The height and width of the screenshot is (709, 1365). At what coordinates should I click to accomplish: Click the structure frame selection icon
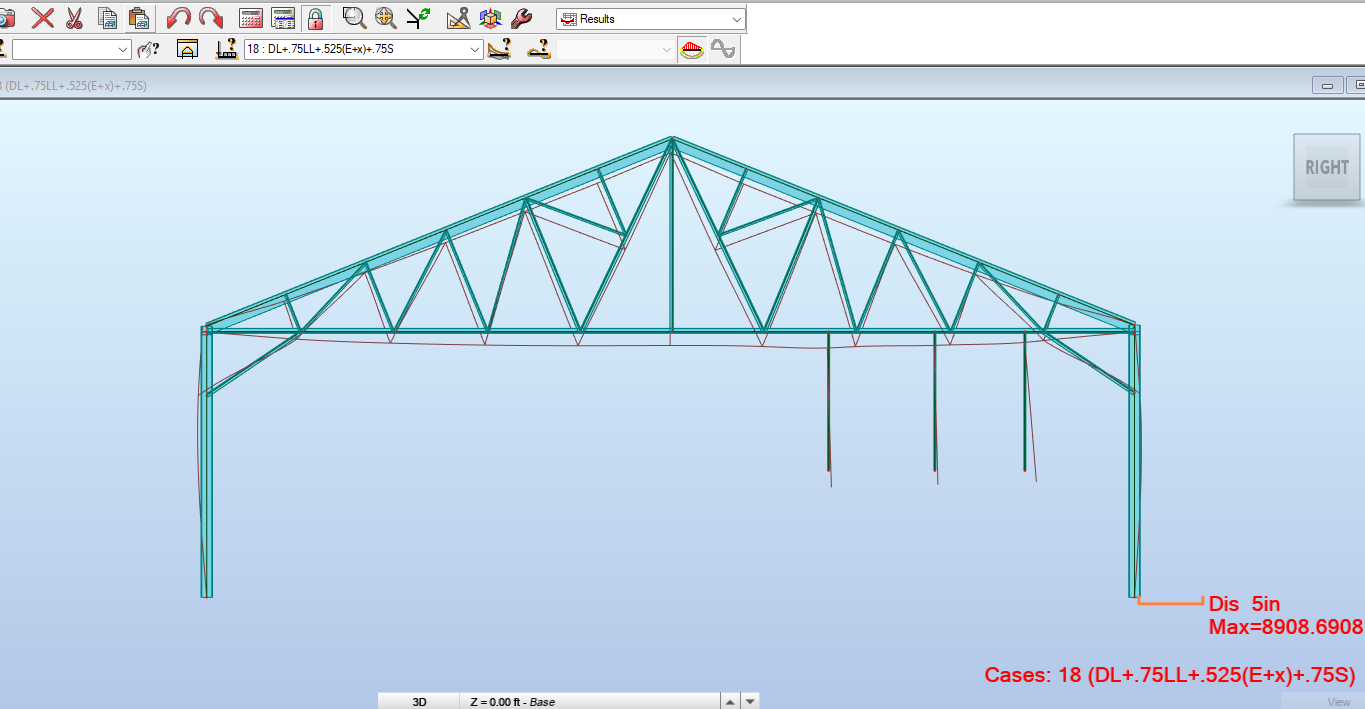(x=187, y=49)
